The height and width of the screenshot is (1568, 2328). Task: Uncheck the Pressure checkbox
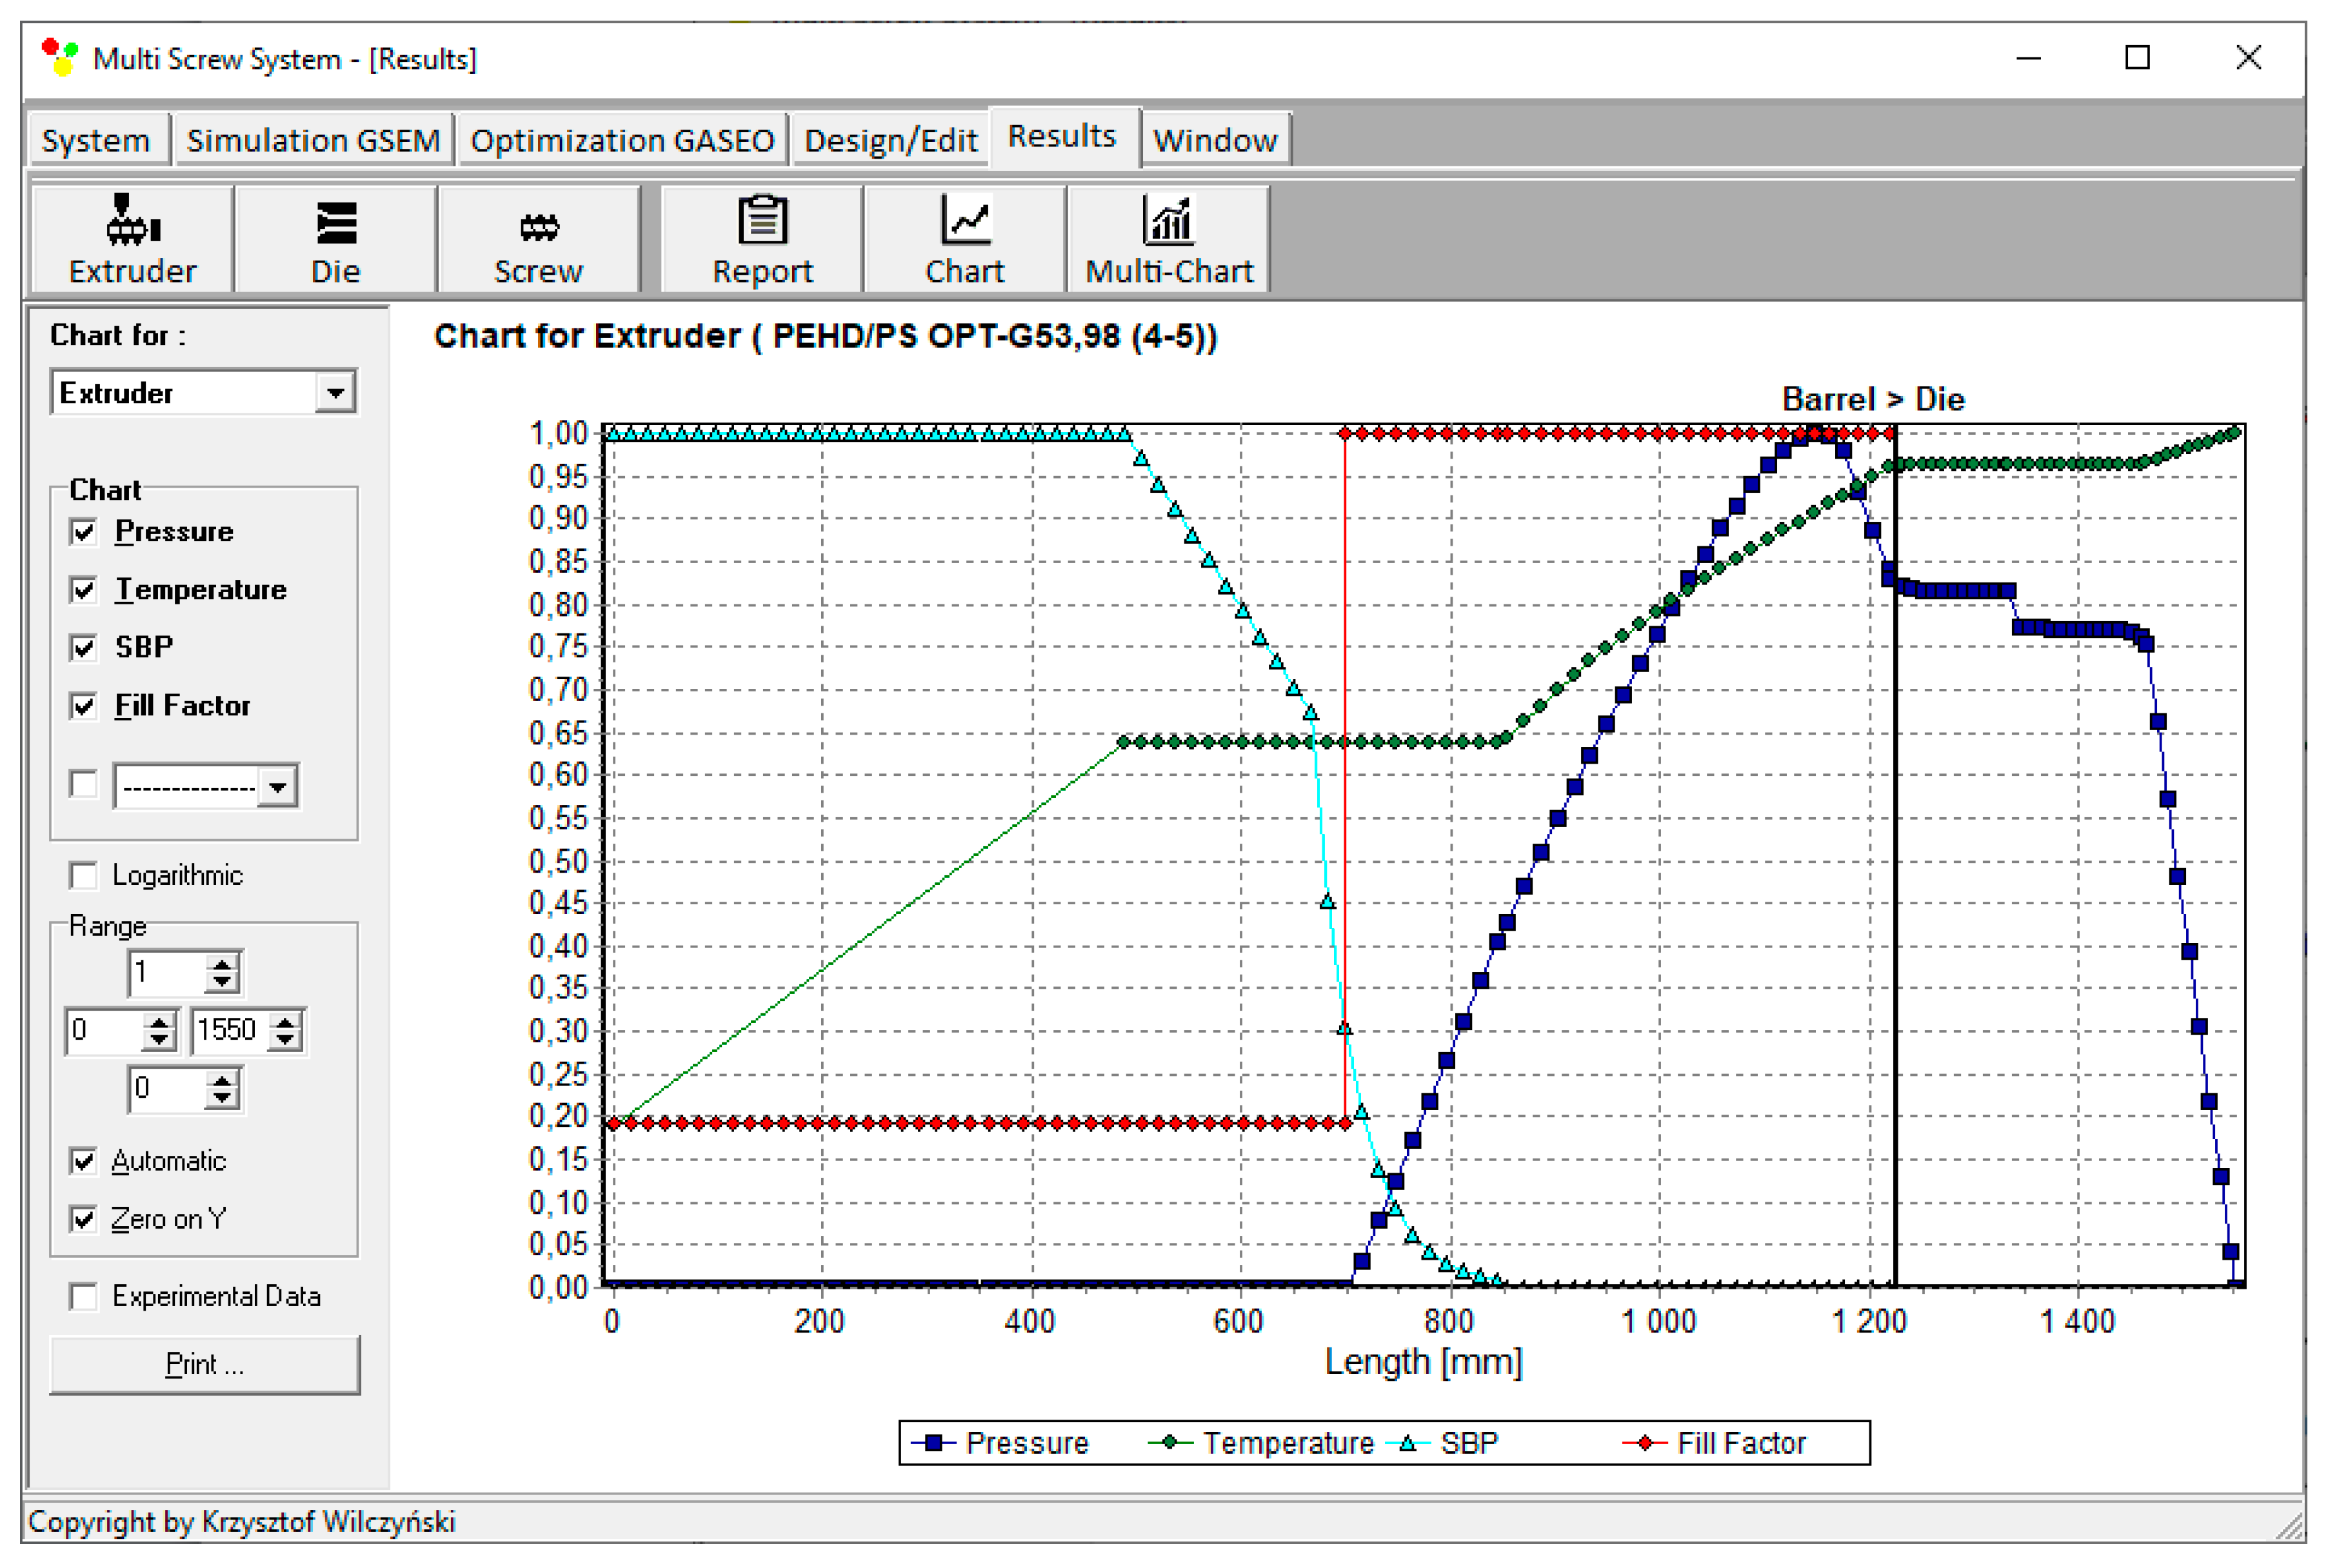pyautogui.click(x=84, y=532)
